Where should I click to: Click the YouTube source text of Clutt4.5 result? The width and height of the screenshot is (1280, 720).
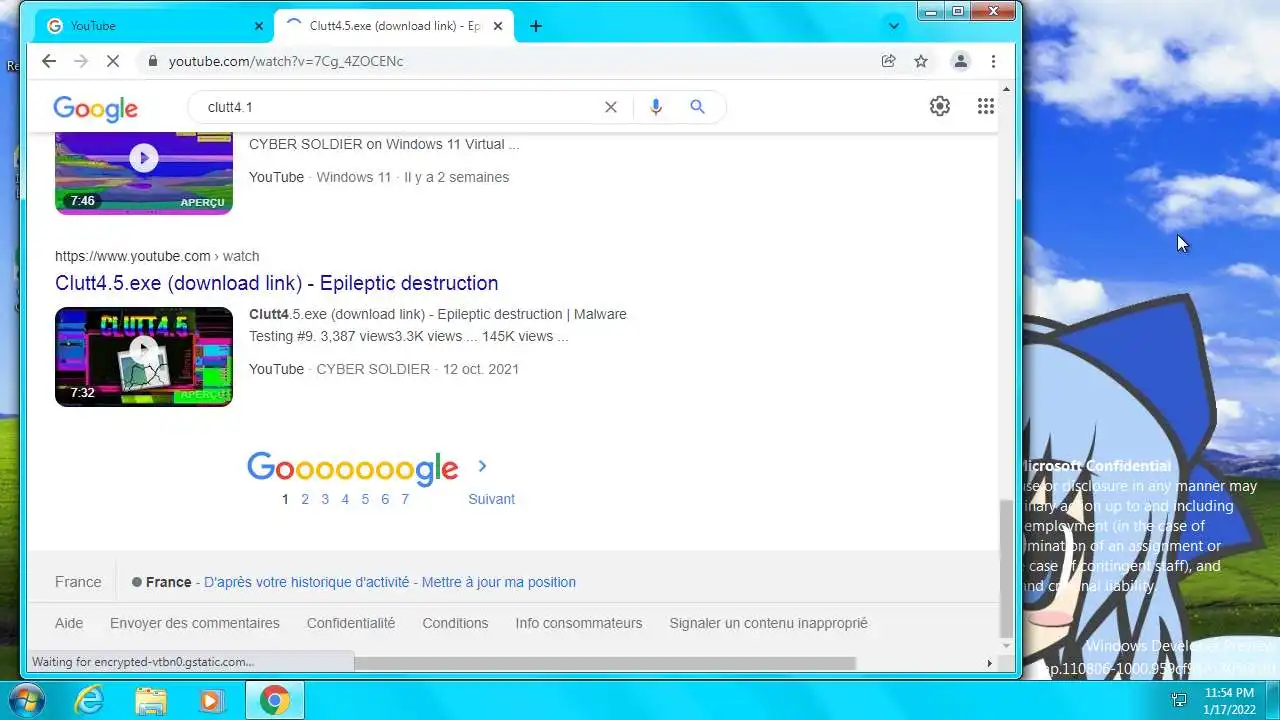(276, 369)
